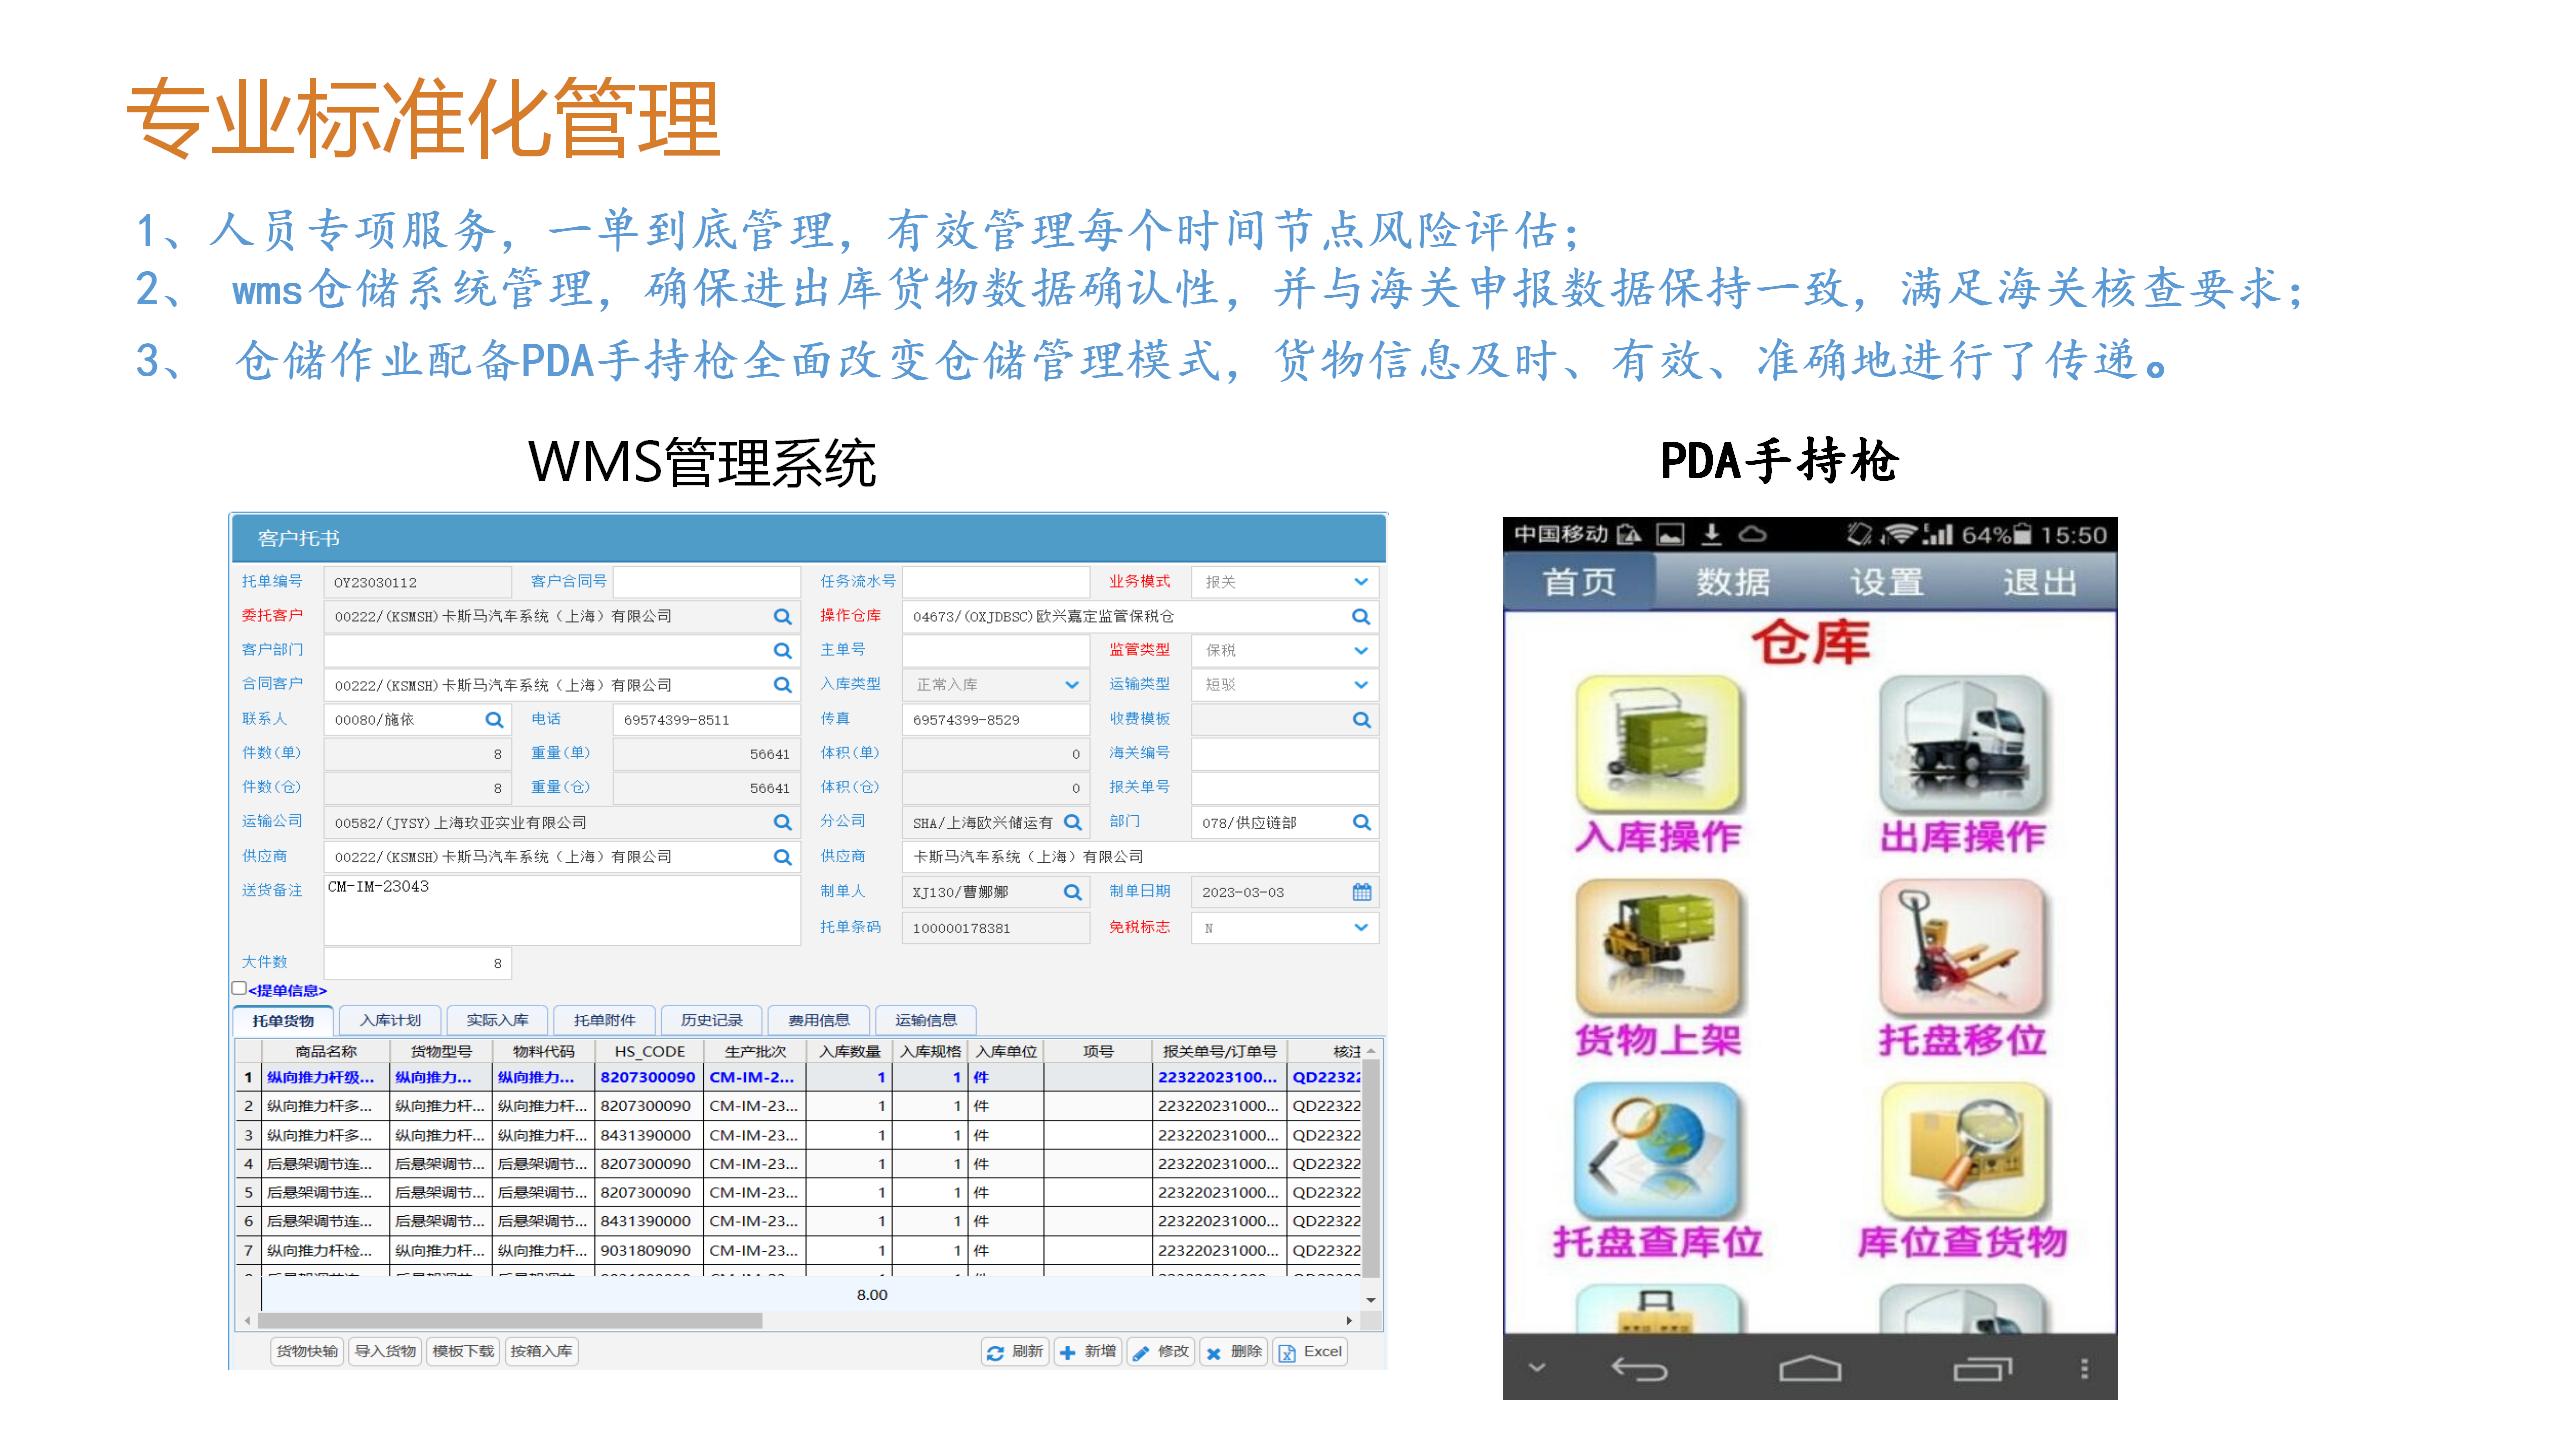Click the 任务流水号 input field
This screenshot has width=2560, height=1440.
click(x=996, y=582)
